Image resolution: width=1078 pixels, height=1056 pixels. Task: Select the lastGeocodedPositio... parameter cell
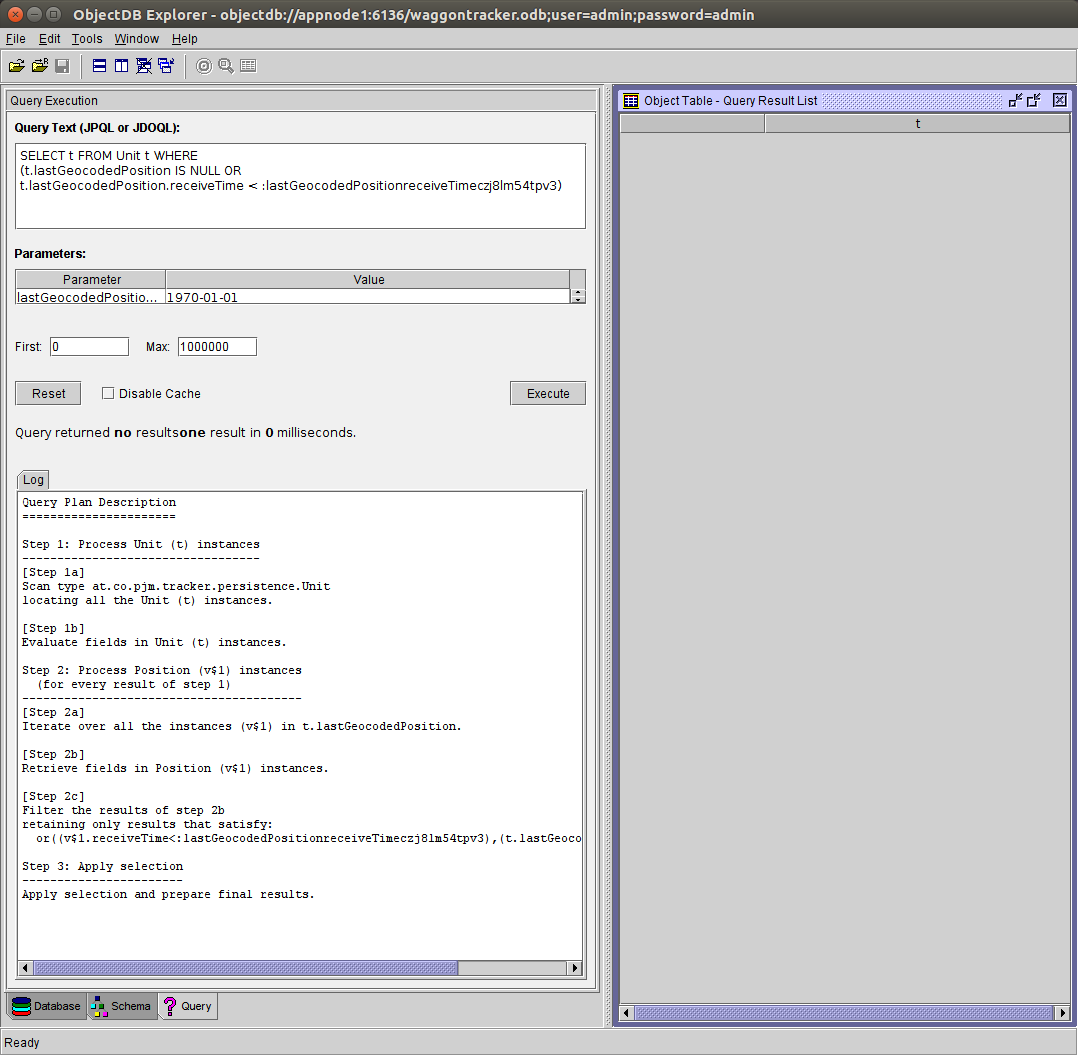tap(90, 297)
